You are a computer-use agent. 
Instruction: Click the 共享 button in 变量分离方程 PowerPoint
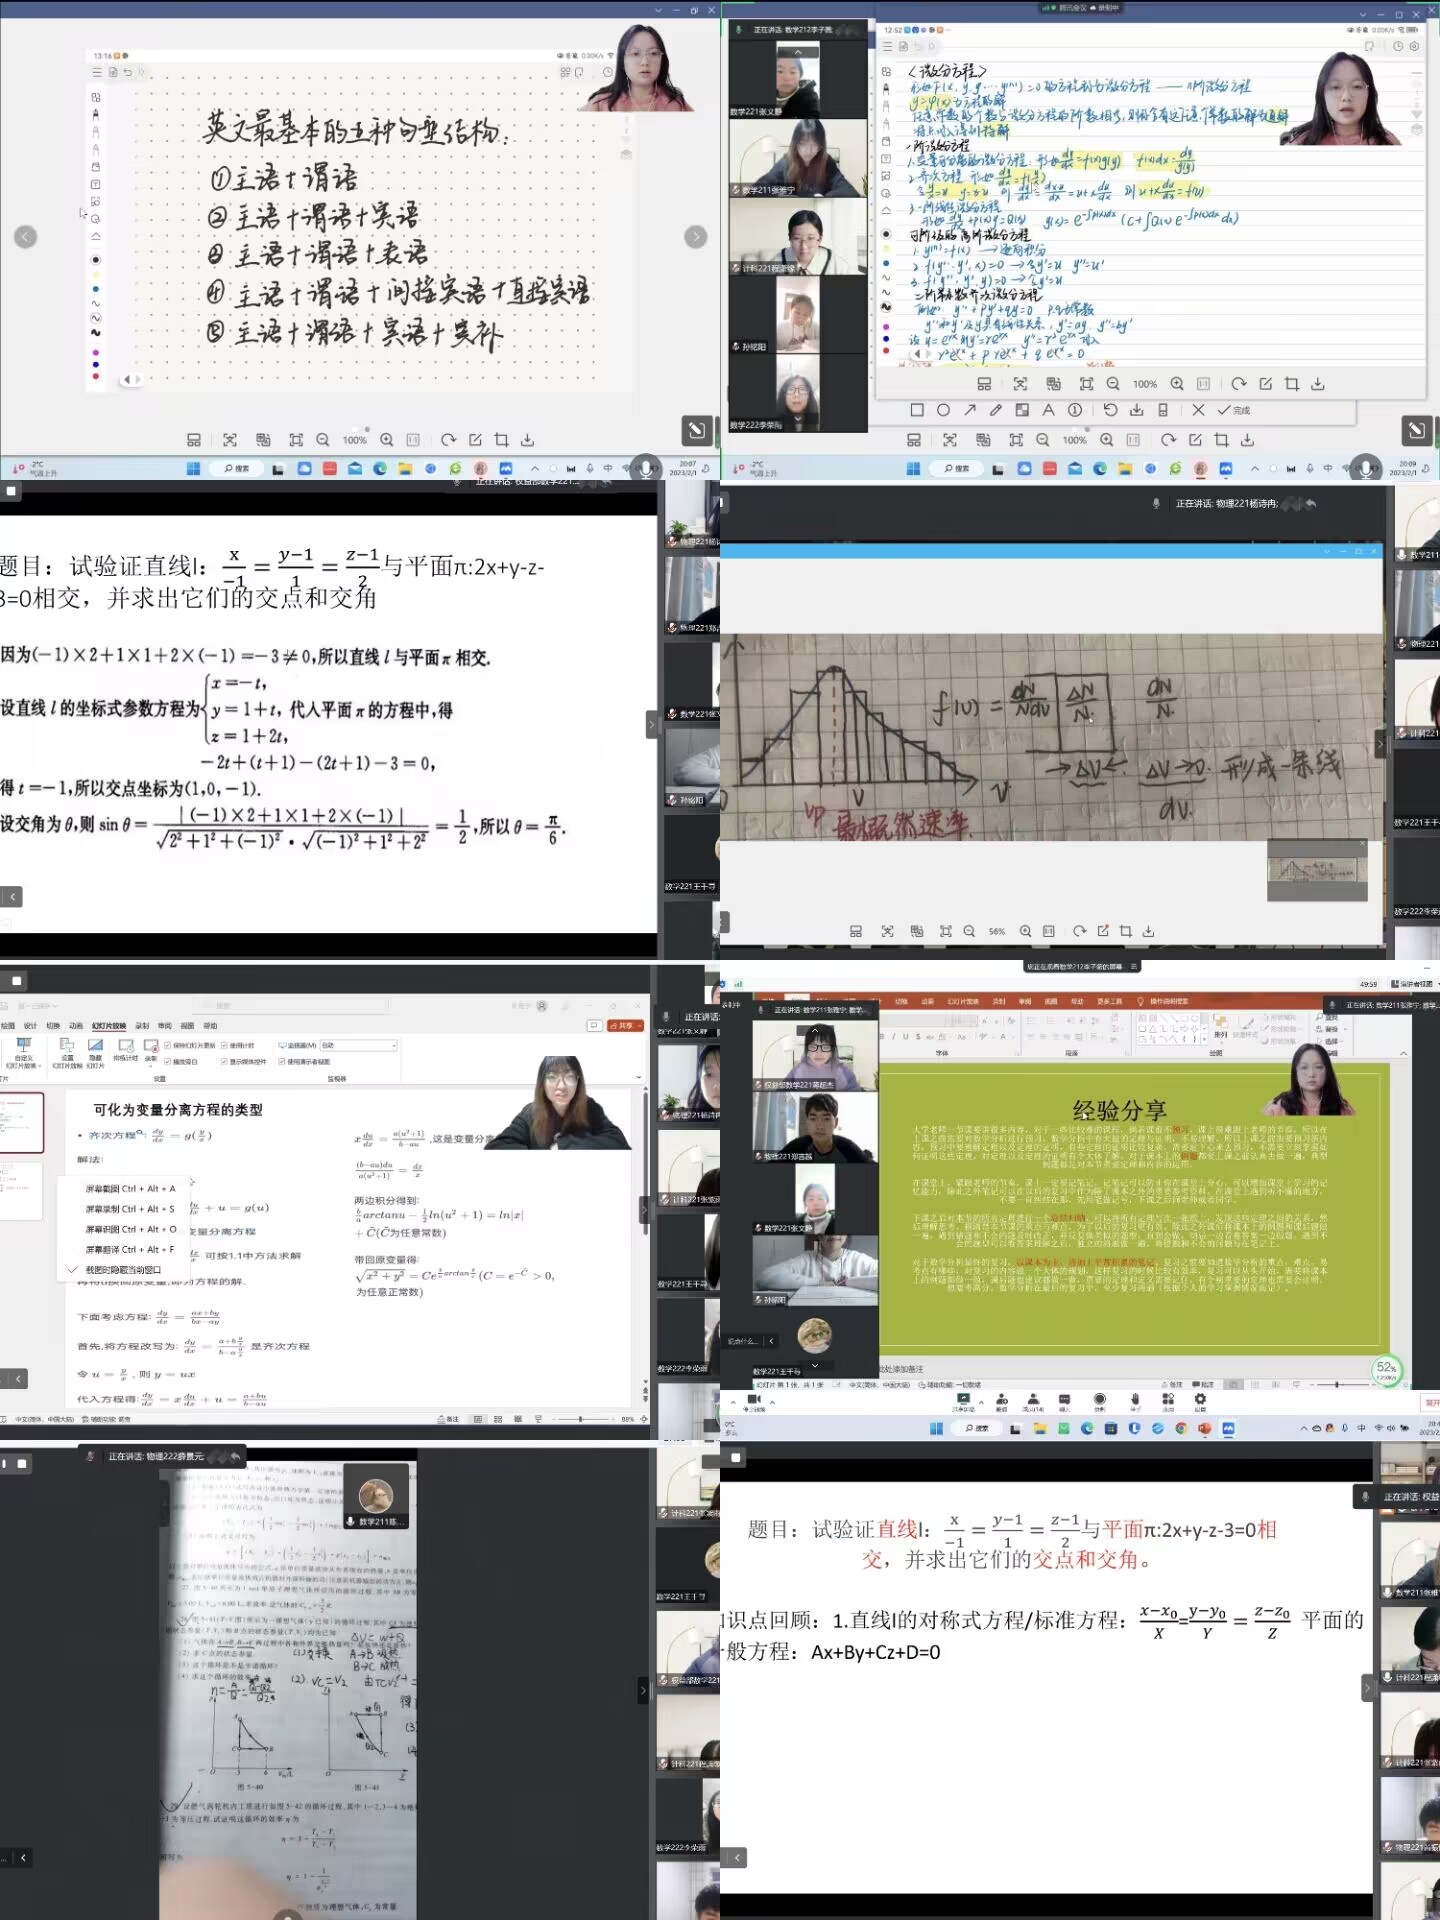625,1026
